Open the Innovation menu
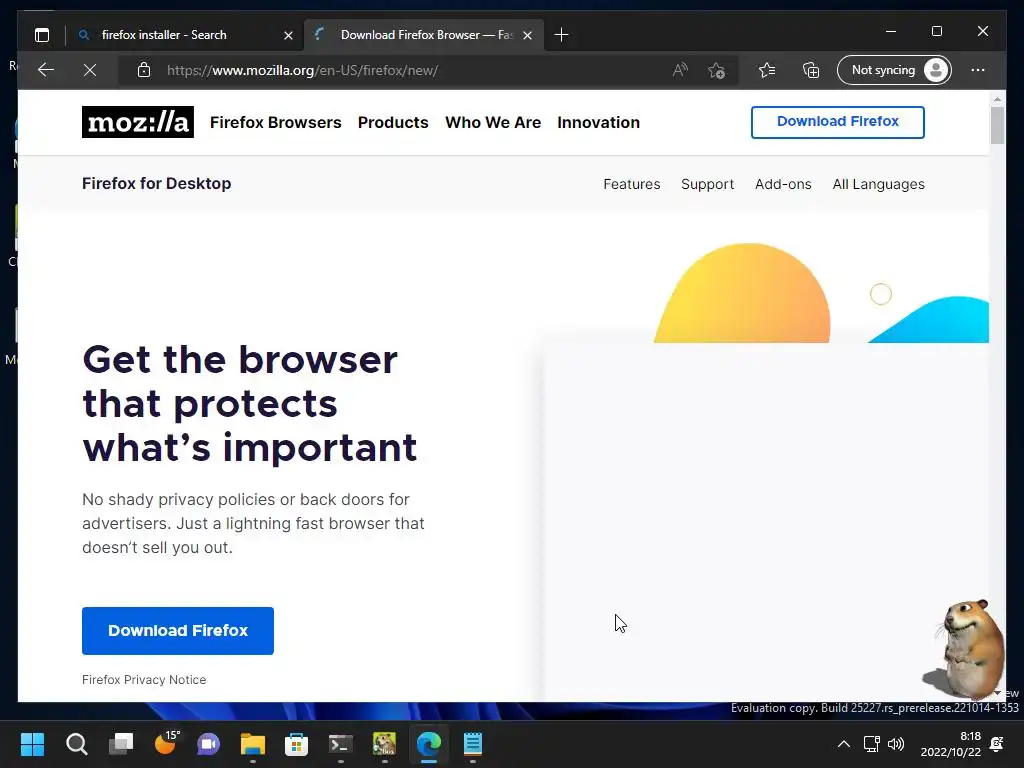 598,122
